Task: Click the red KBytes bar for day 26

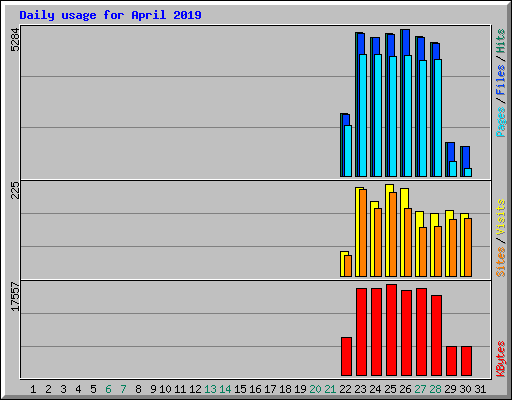Action: coord(406,333)
